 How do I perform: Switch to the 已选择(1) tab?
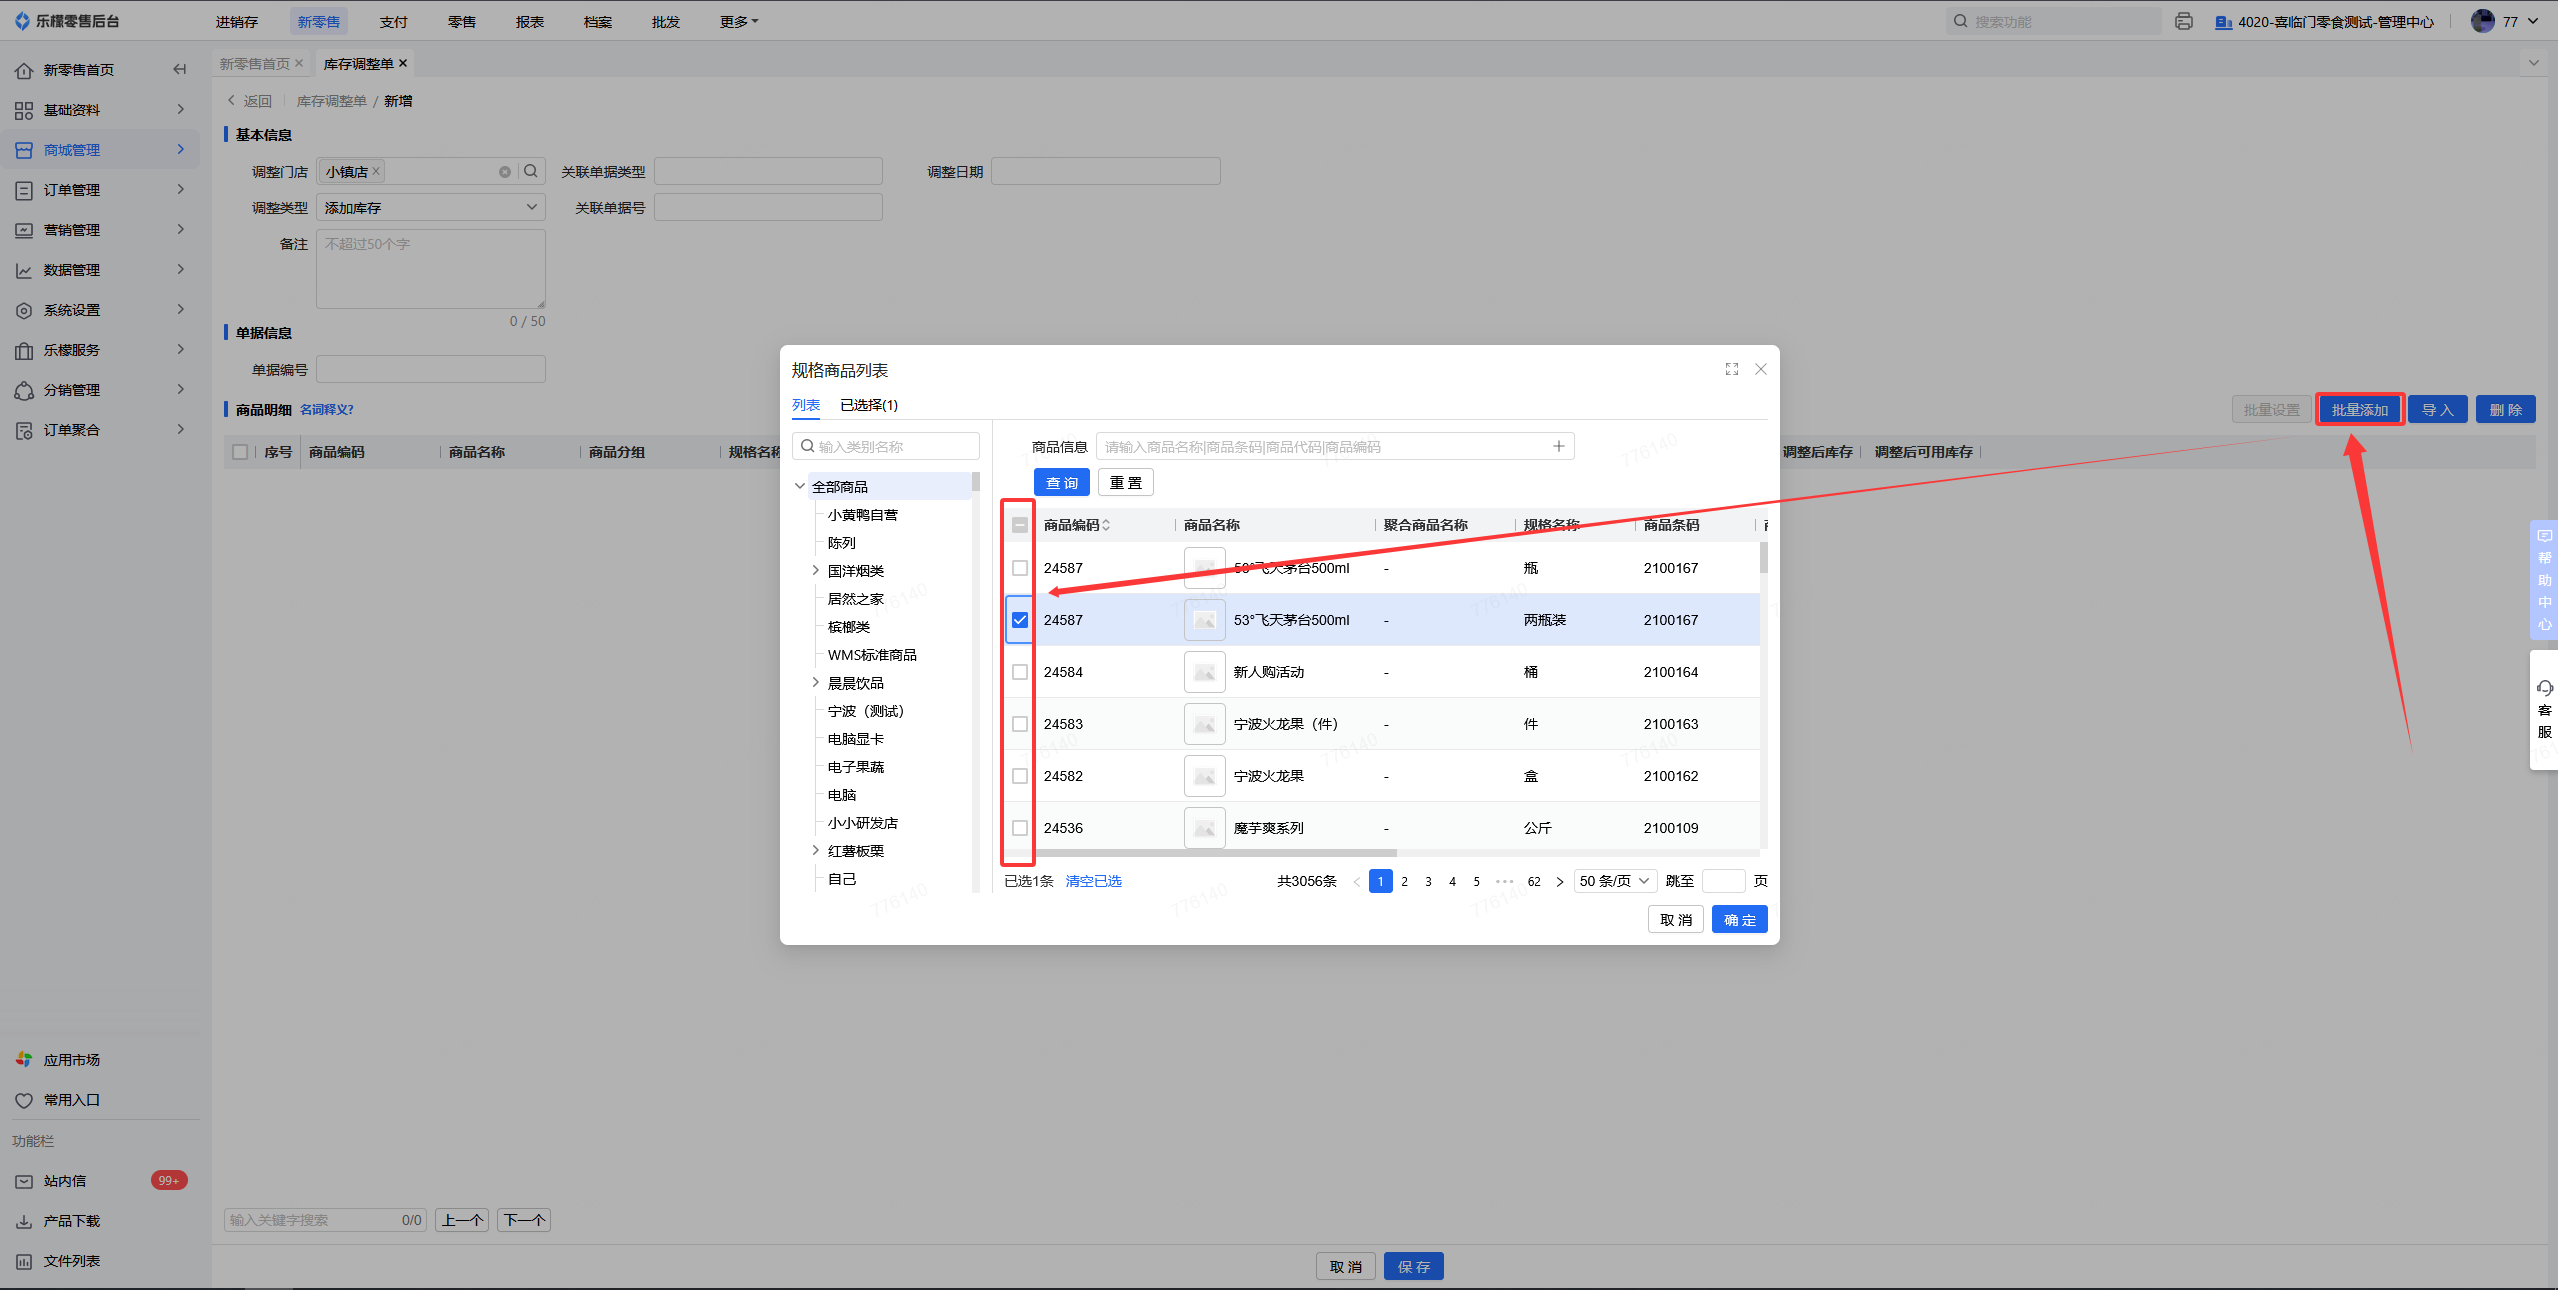pyautogui.click(x=868, y=405)
